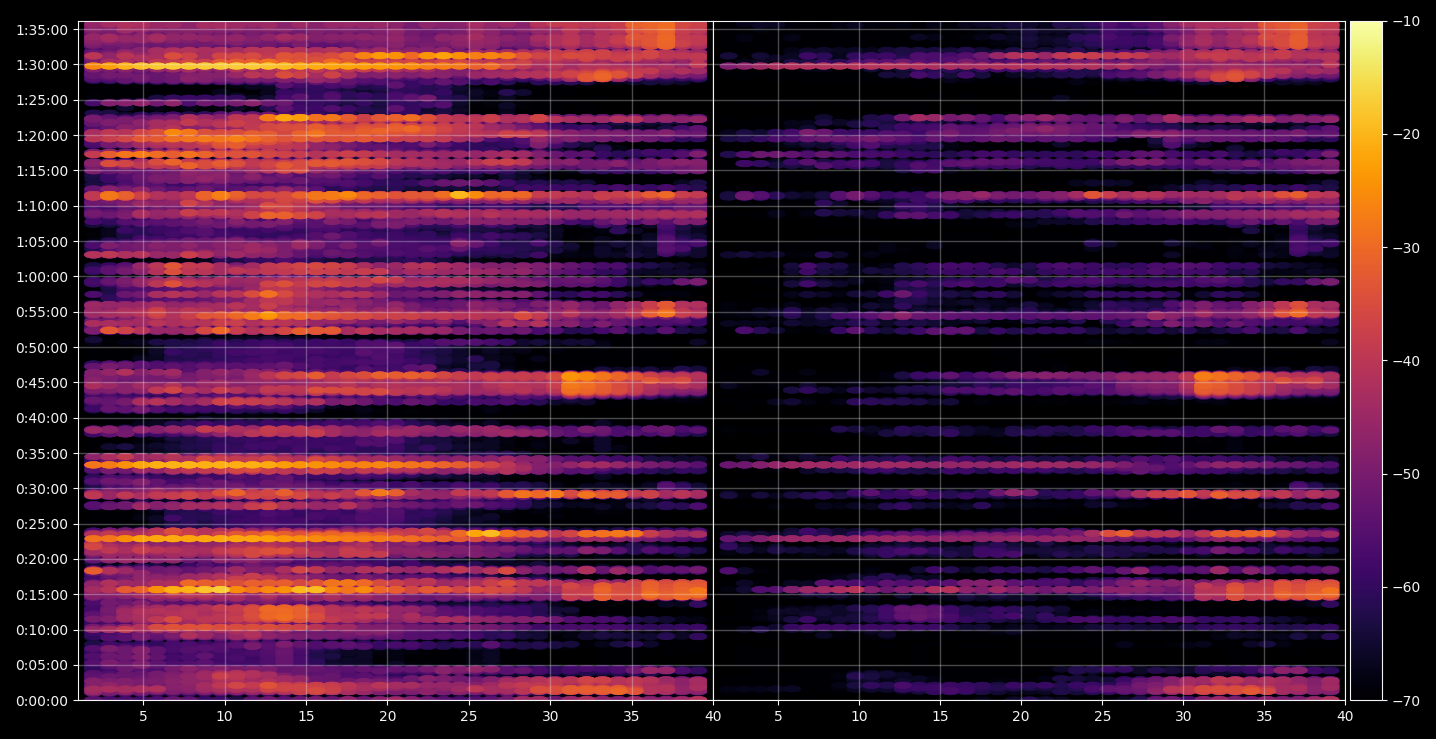Click x-axis label 10 under right heatmap
Image resolution: width=1436 pixels, height=739 pixels.
coord(858,716)
